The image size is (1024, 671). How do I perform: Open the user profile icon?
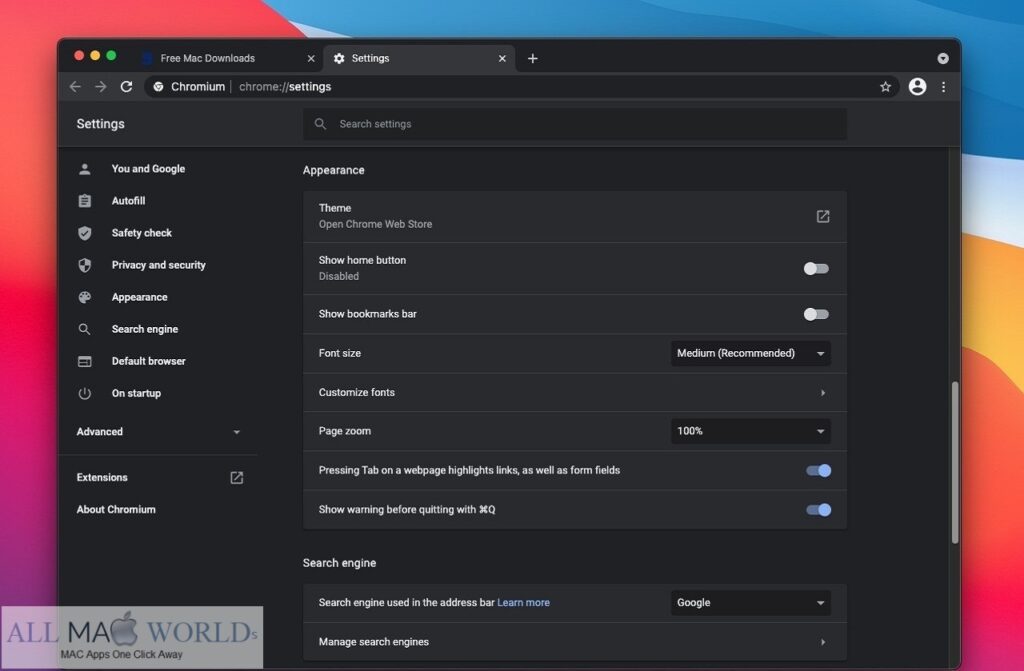point(917,86)
